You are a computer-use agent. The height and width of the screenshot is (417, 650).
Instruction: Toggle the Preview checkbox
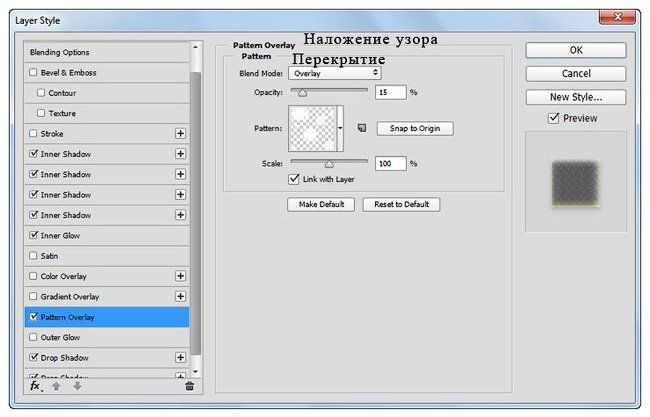tap(554, 118)
